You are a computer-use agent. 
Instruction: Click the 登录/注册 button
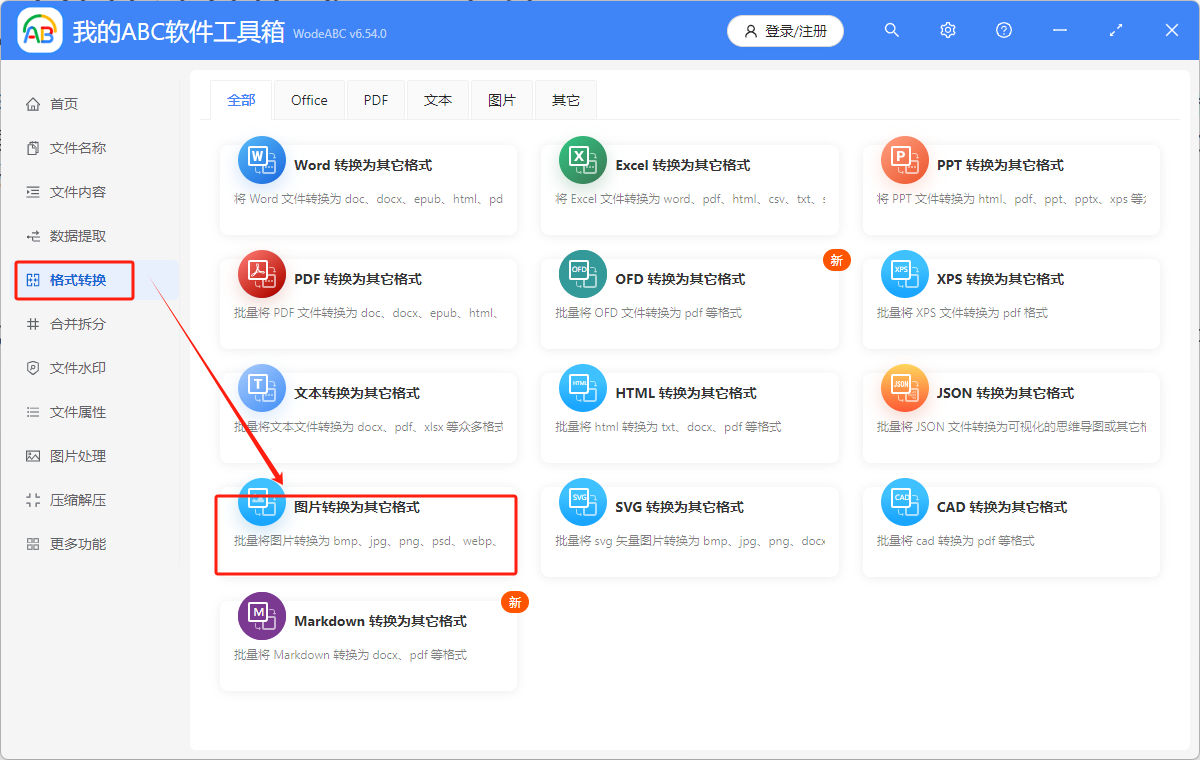click(785, 31)
